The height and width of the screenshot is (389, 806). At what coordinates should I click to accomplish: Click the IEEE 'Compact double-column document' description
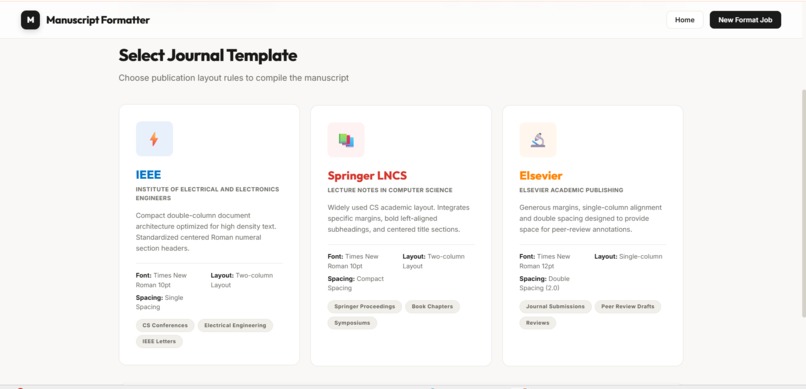click(206, 232)
